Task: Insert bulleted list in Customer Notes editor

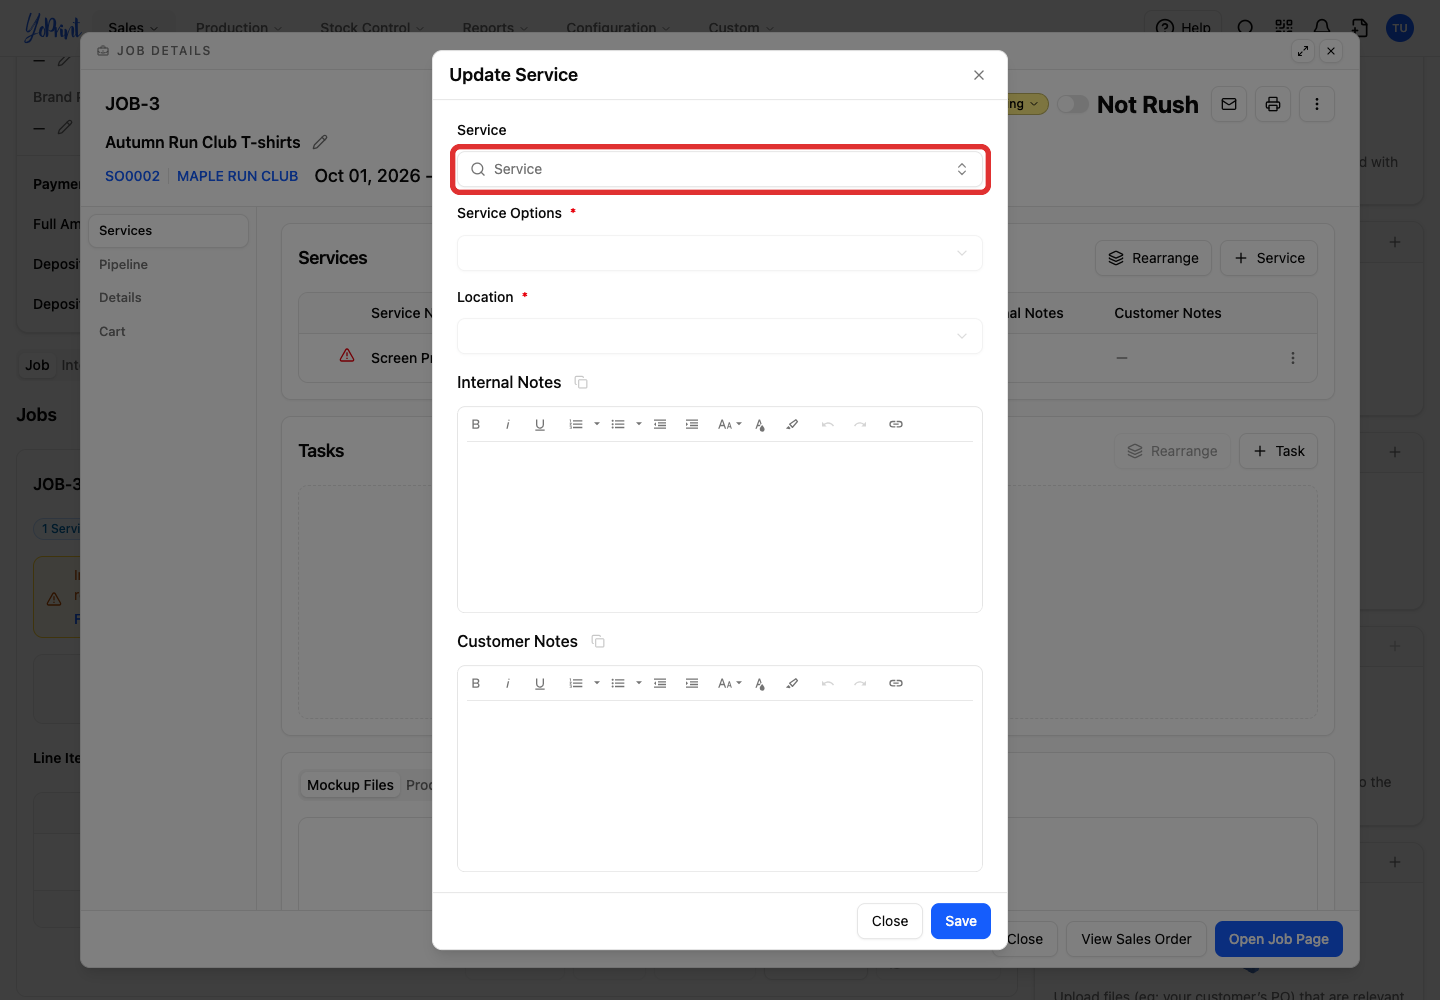Action: [x=618, y=683]
